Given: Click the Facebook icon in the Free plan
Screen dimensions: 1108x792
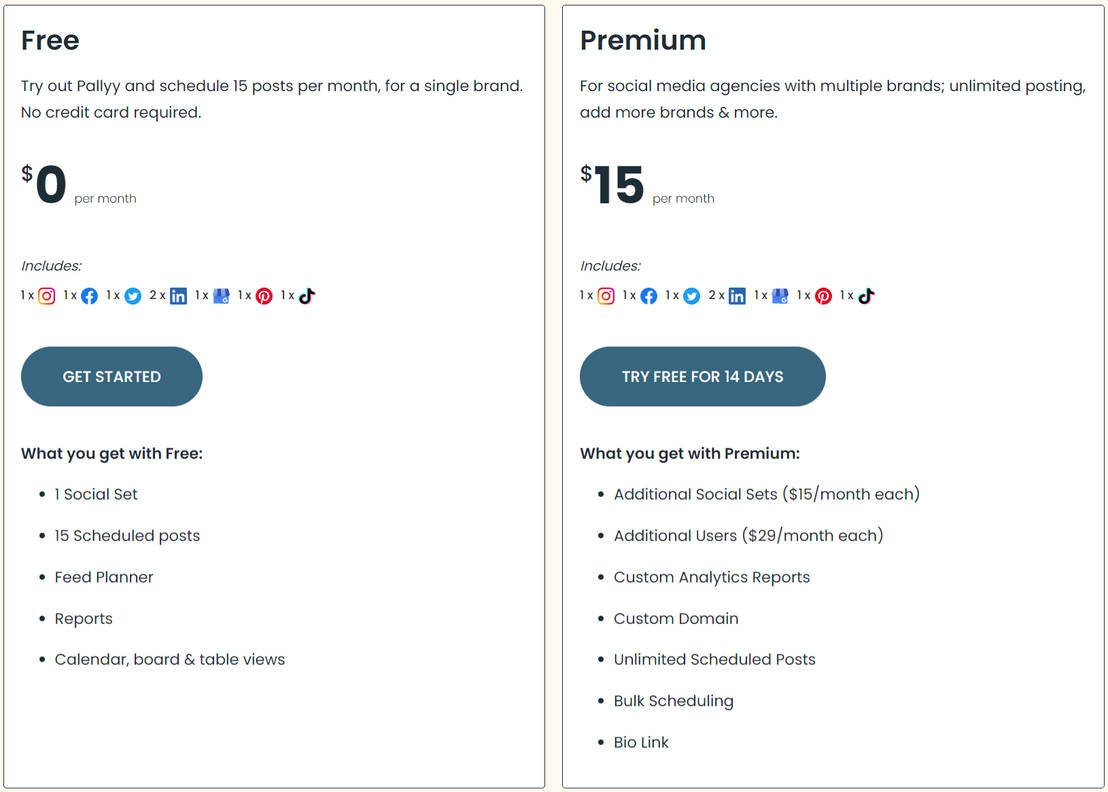Looking at the screenshot, I should pyautogui.click(x=89, y=295).
